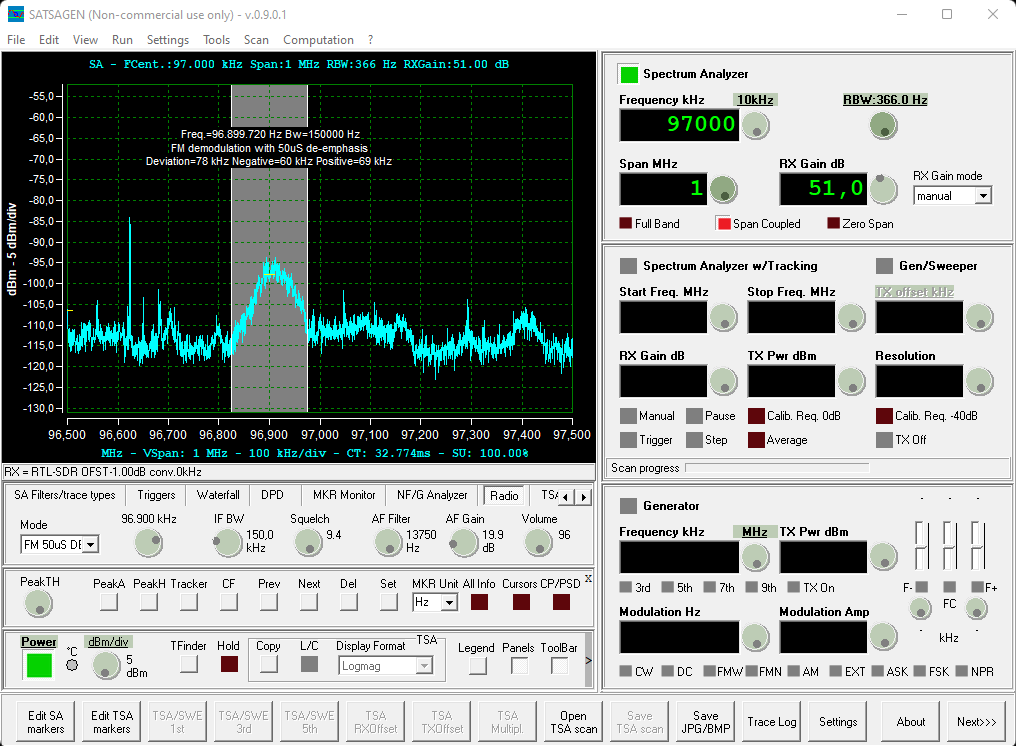The width and height of the screenshot is (1016, 746).
Task: Expand the side arrow next to ToolBar
Action: pyautogui.click(x=588, y=660)
